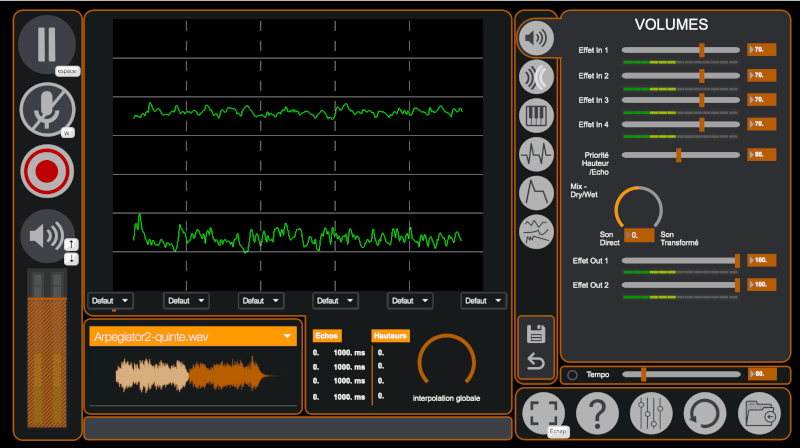Open the Volumes tab with speaker icon
Viewport: 800px width, 448px height.
click(x=537, y=39)
